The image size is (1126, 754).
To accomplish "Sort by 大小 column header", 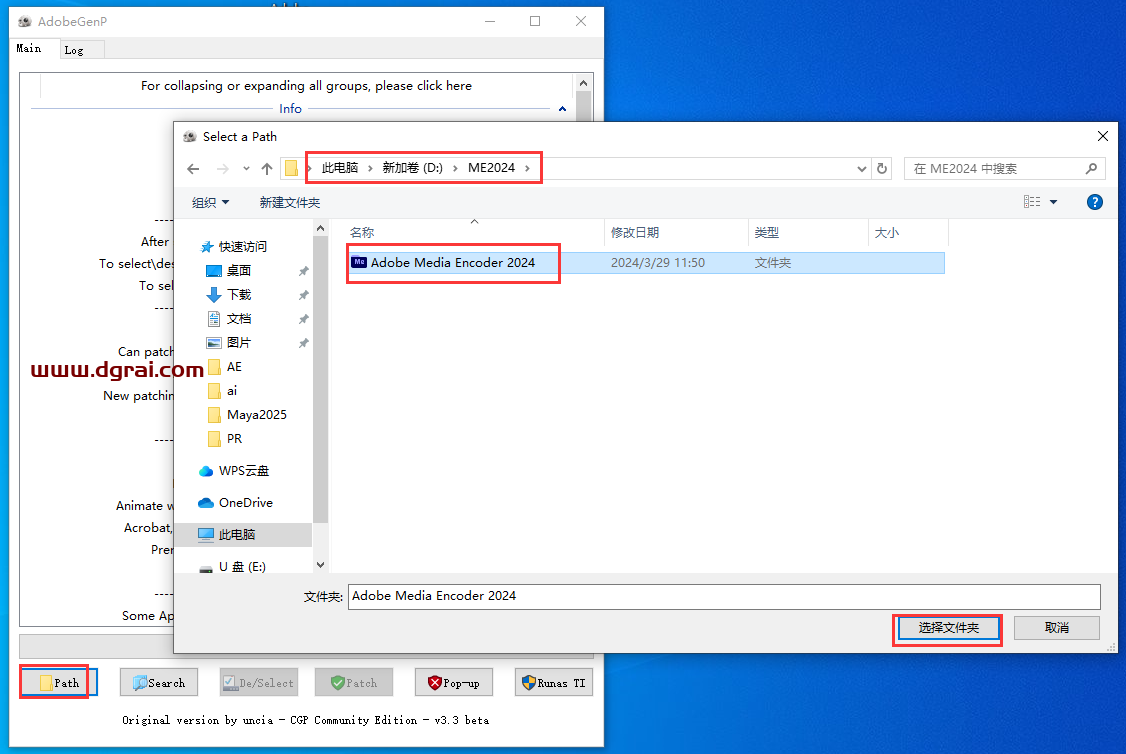I will point(908,232).
